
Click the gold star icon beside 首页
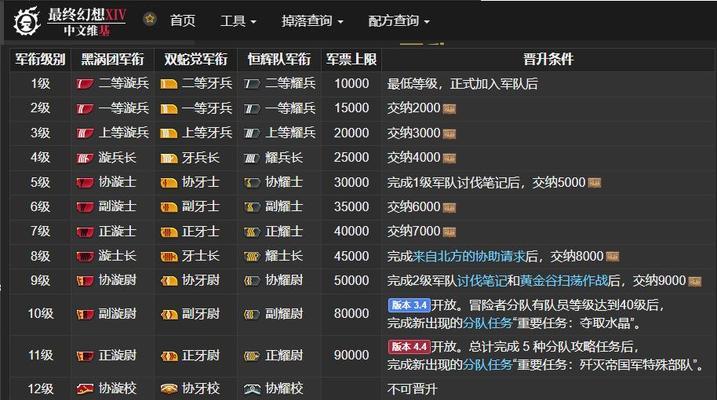click(150, 19)
